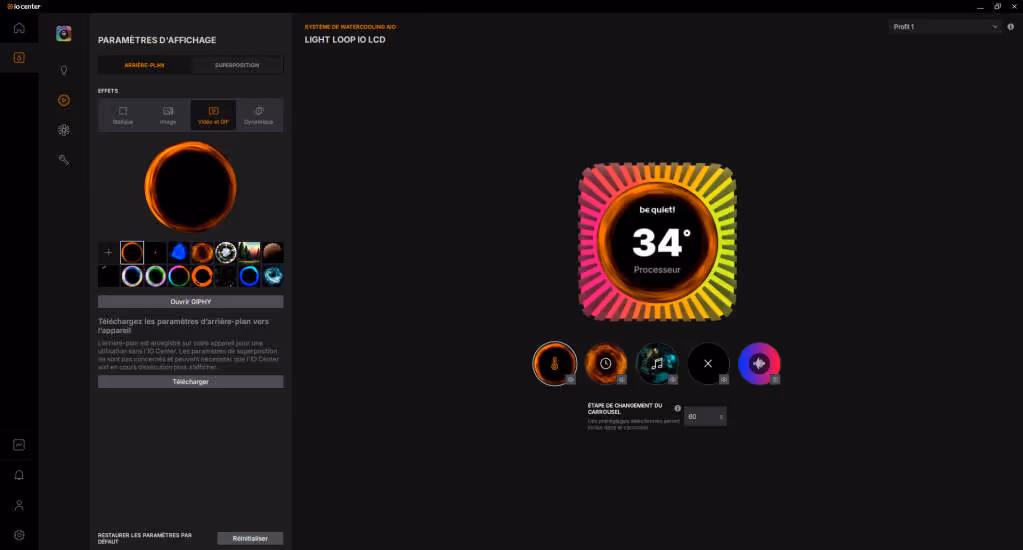Viewport: 1023px width, 550px height.
Task: Select the solid blue ring thumbnail
Action: point(249,276)
